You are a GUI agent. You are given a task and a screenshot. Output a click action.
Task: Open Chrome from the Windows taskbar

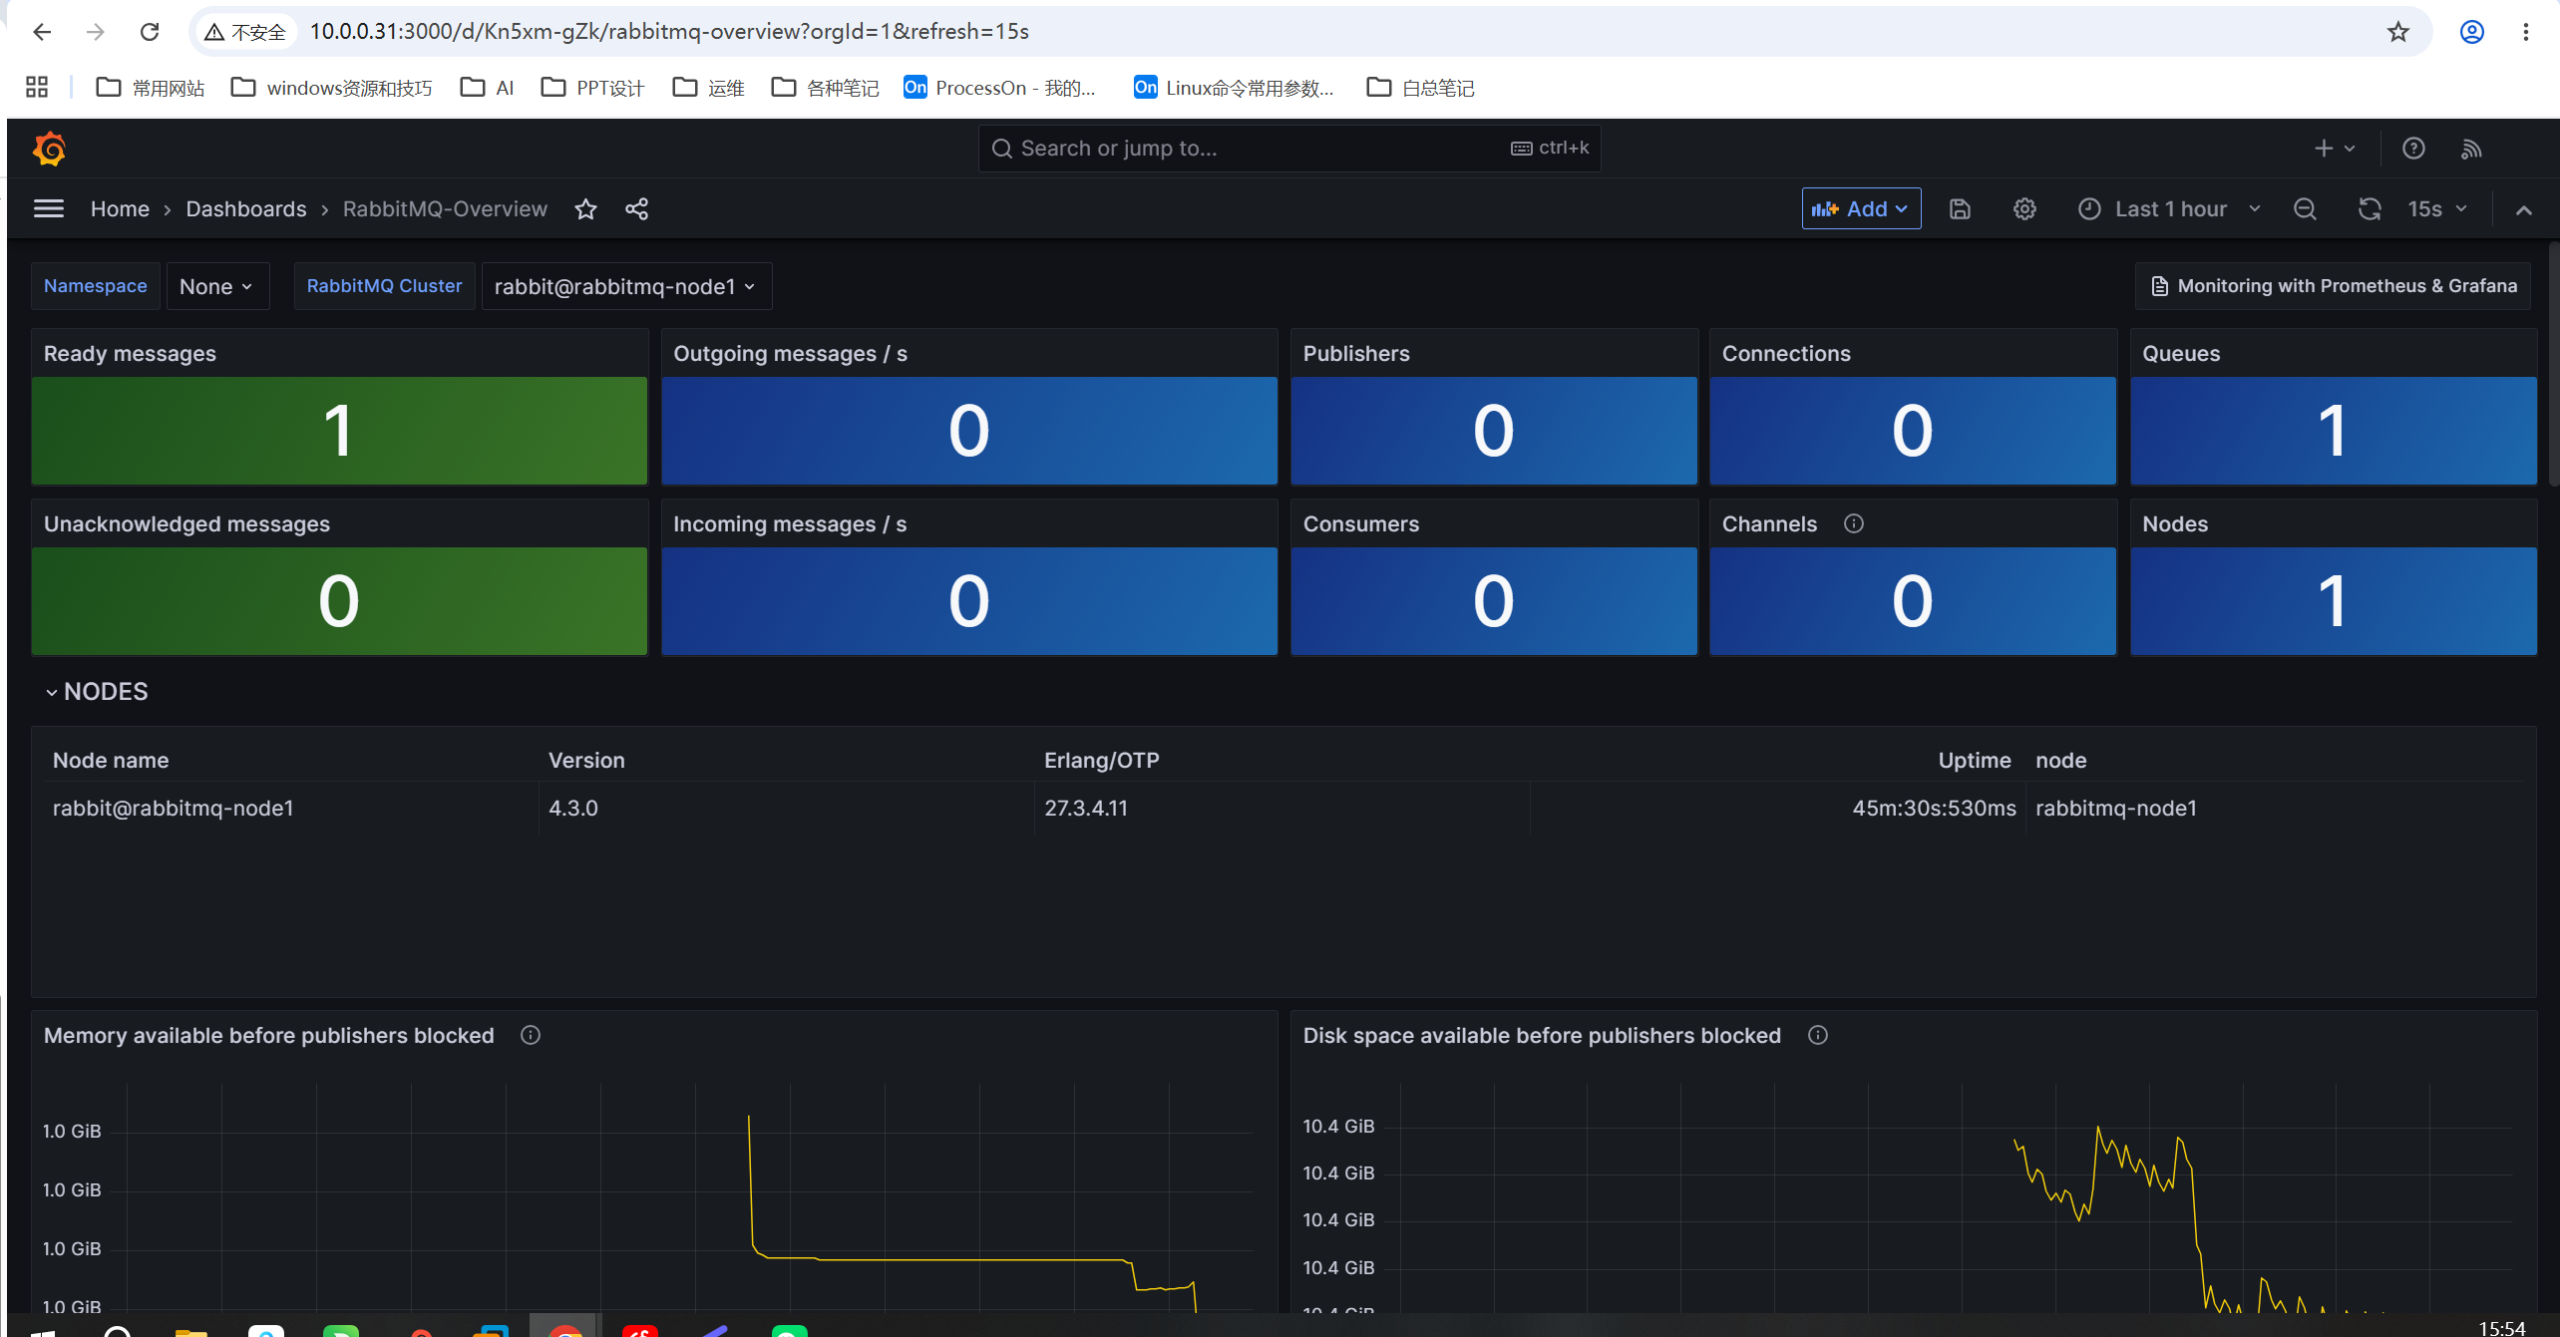566,1328
